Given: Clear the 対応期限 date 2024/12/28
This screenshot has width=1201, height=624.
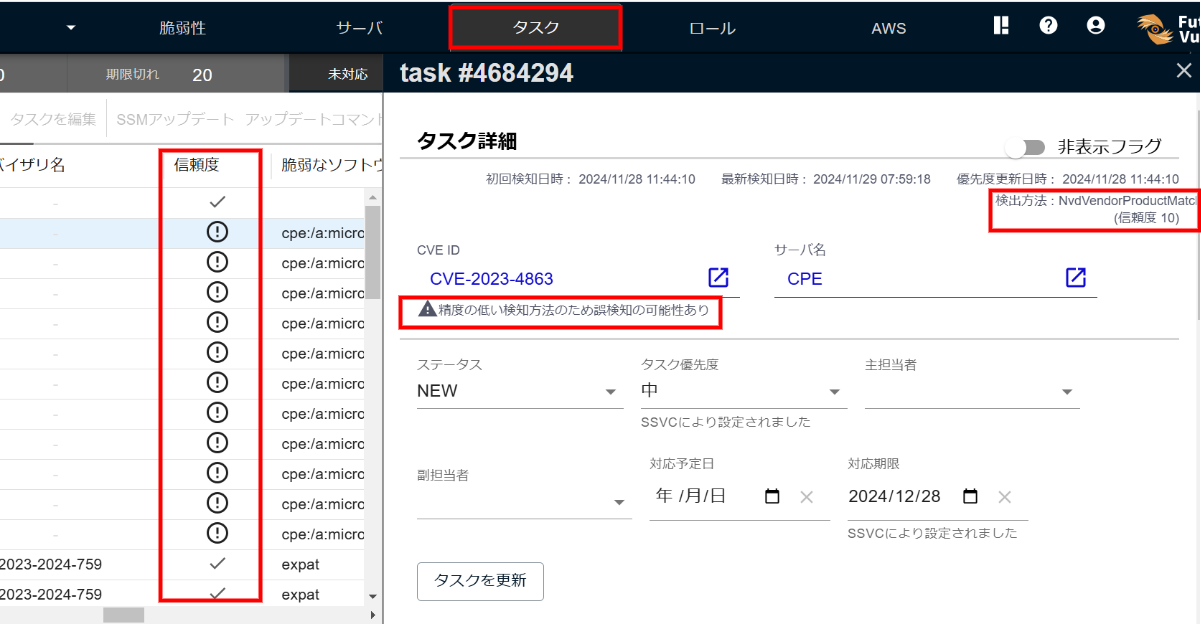Looking at the screenshot, I should pyautogui.click(x=1005, y=497).
